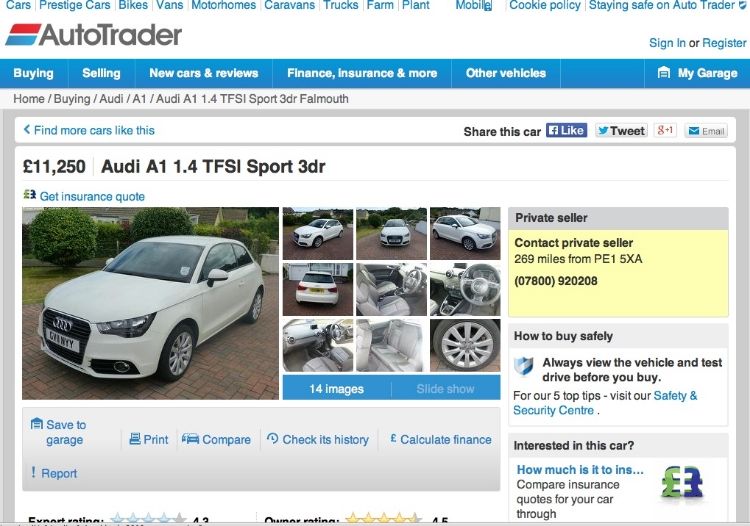Click the Print link text
The height and width of the screenshot is (526, 750).
[156, 439]
